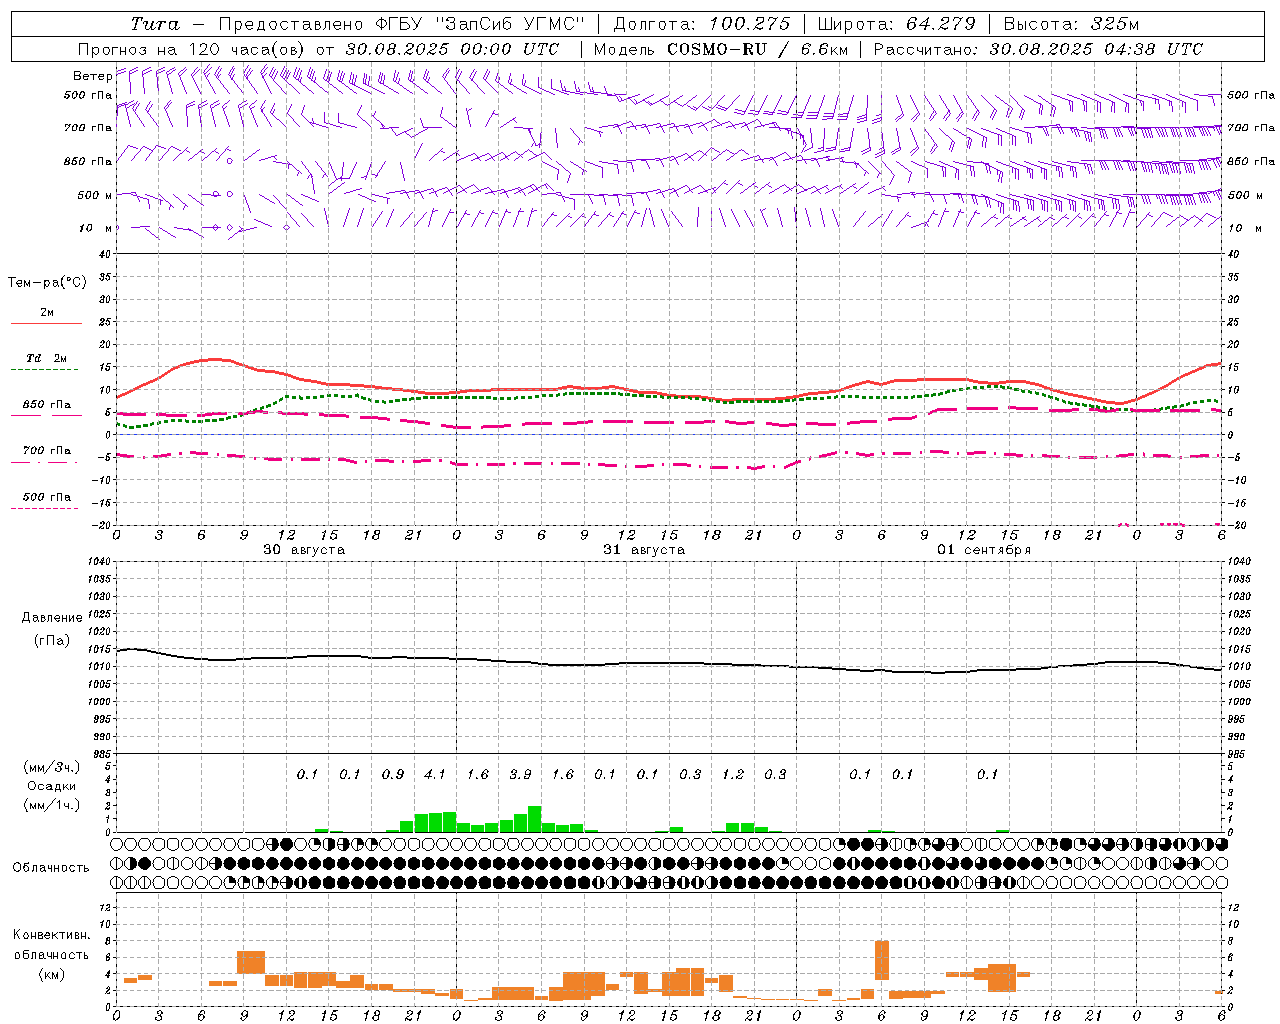This screenshot has width=1280, height=1024.
Task: Click the 3-hour precipitation value "3.9"
Action: tap(520, 774)
